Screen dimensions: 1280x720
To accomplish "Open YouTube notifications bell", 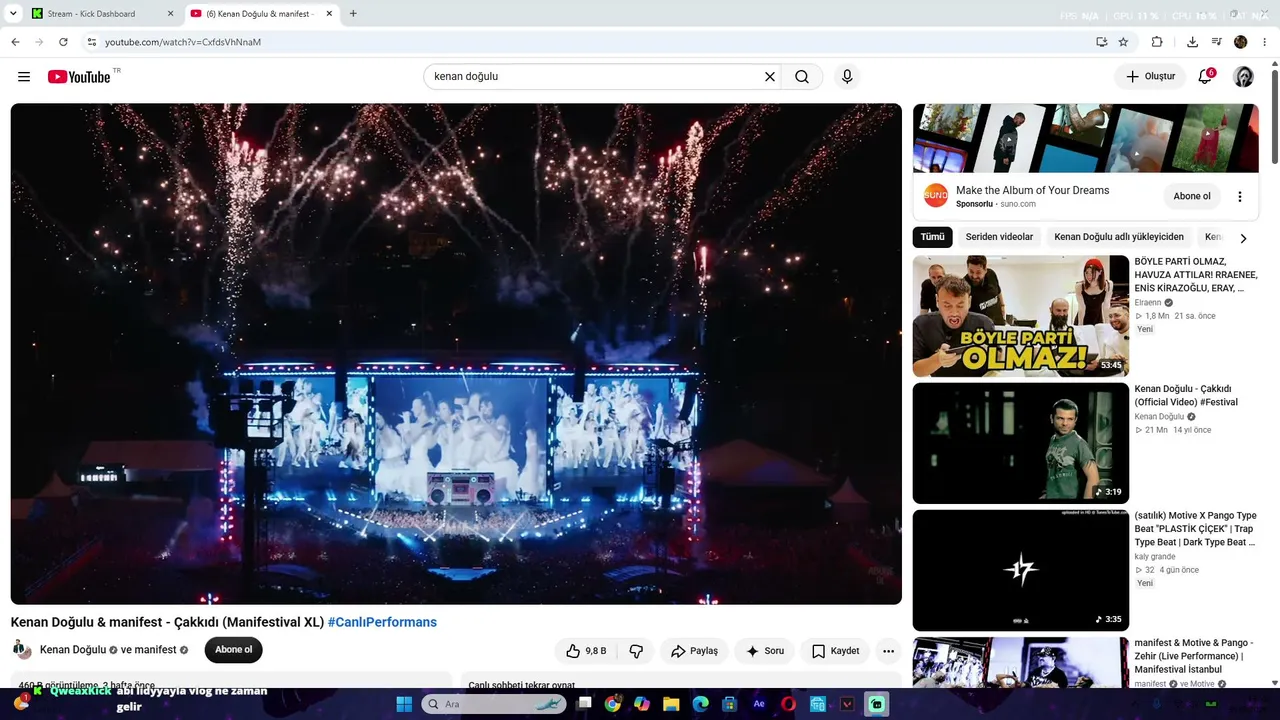I will (1206, 77).
